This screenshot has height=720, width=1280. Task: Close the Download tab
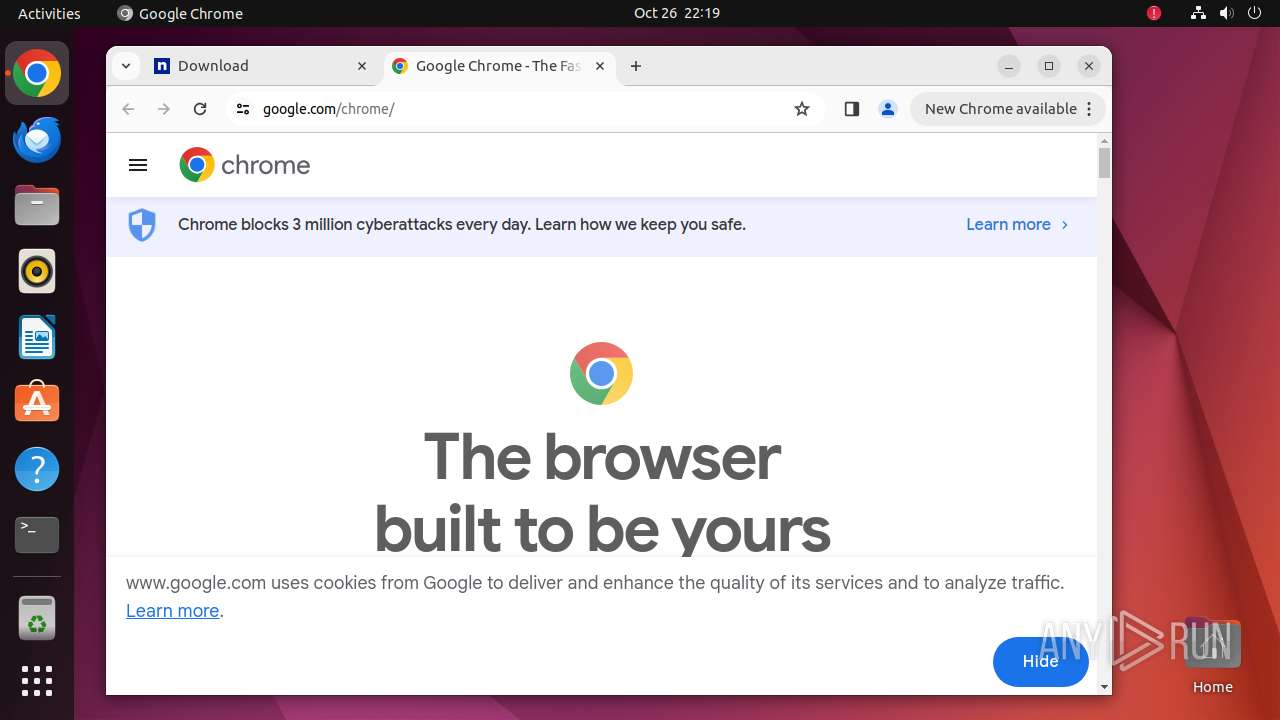pos(362,66)
